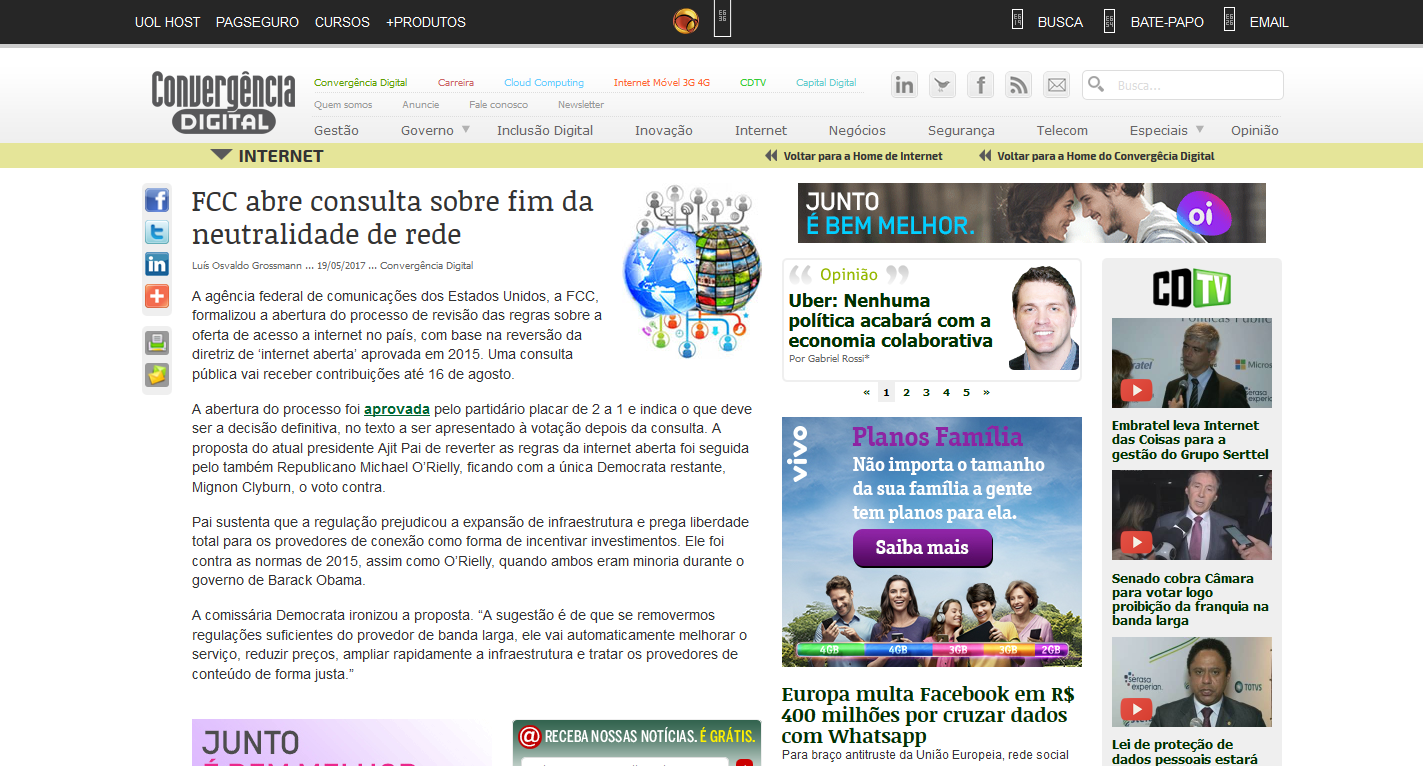The height and width of the screenshot is (766, 1423).
Task: Open the Inovação menu item
Action: click(x=664, y=130)
